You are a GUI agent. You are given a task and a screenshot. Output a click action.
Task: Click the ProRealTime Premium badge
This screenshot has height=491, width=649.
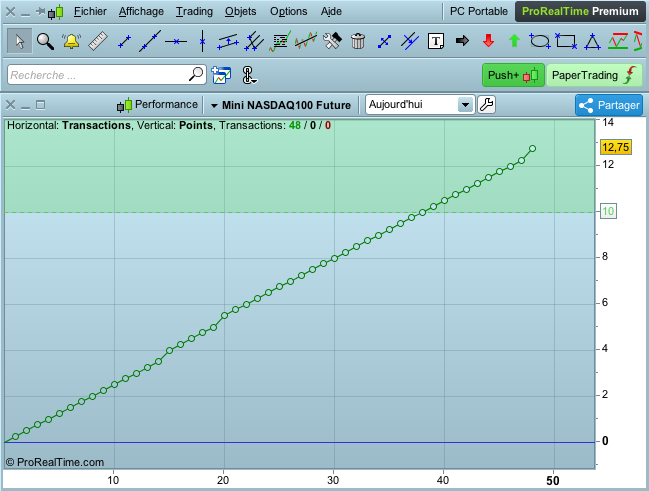(x=580, y=11)
